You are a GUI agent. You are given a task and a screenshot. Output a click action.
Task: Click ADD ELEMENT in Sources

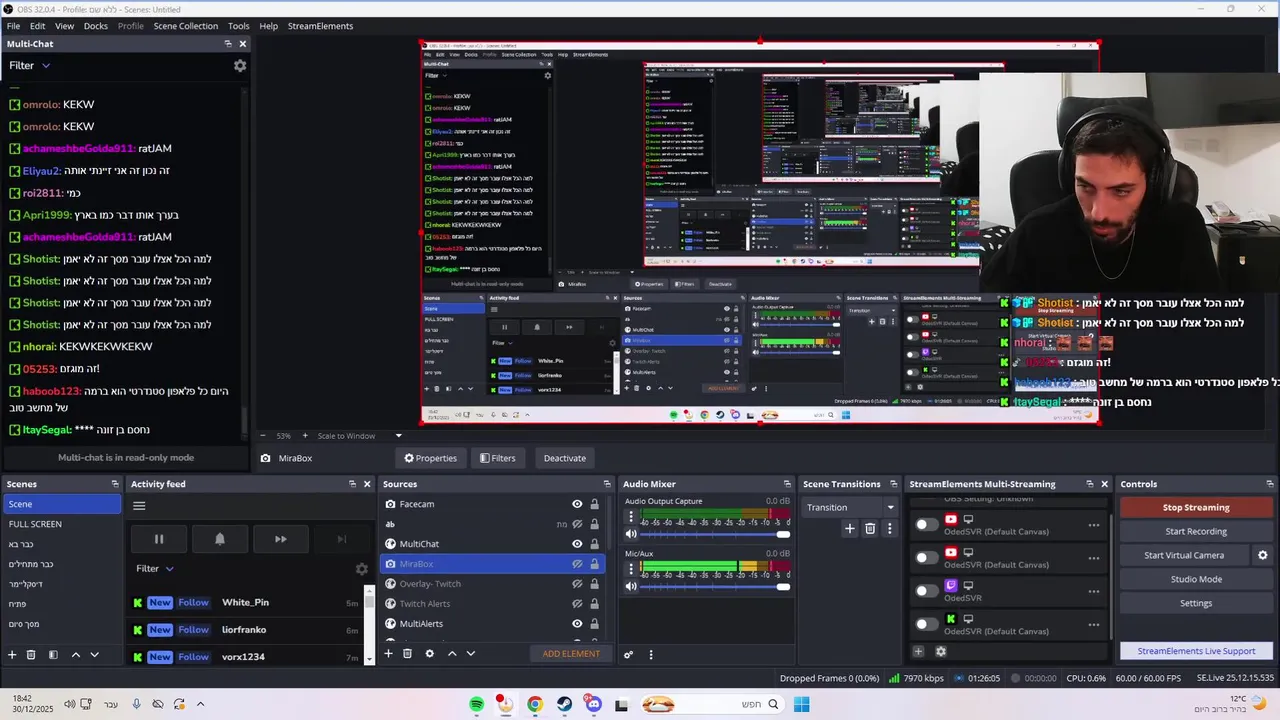[x=571, y=654]
